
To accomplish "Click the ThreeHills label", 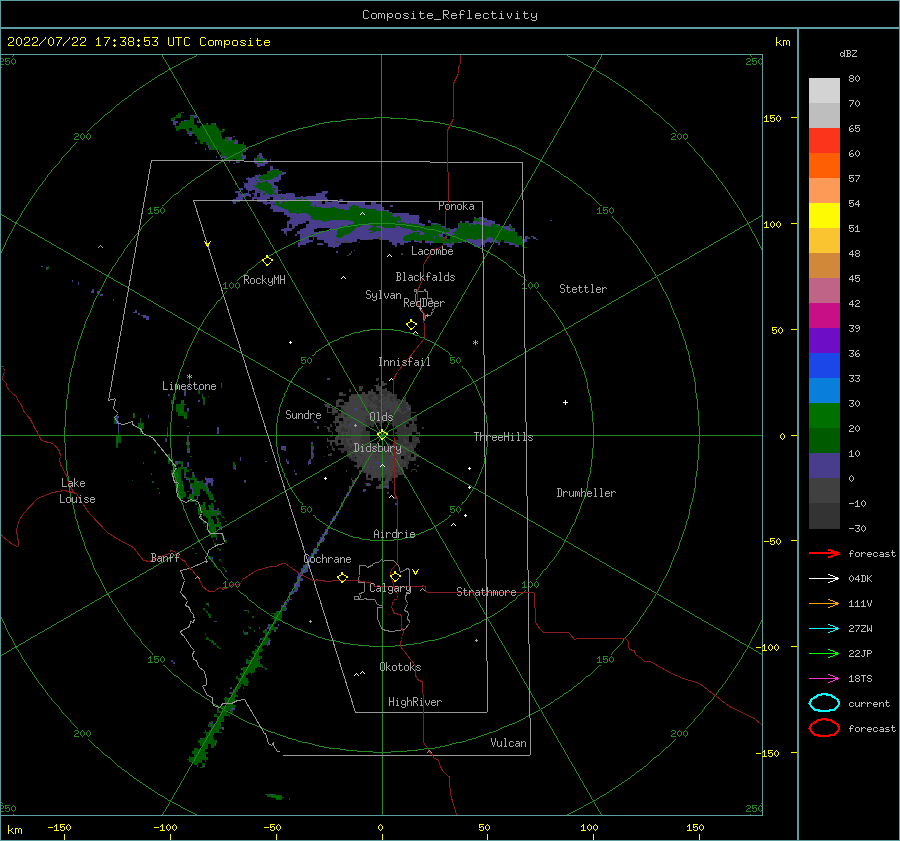I will pyautogui.click(x=503, y=437).
